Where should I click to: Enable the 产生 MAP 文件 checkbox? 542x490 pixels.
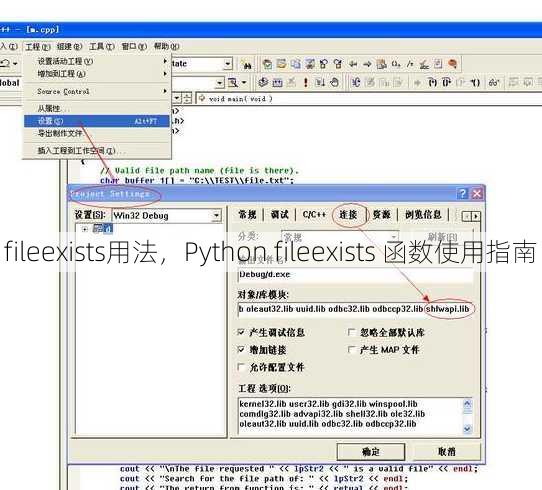[x=351, y=349]
